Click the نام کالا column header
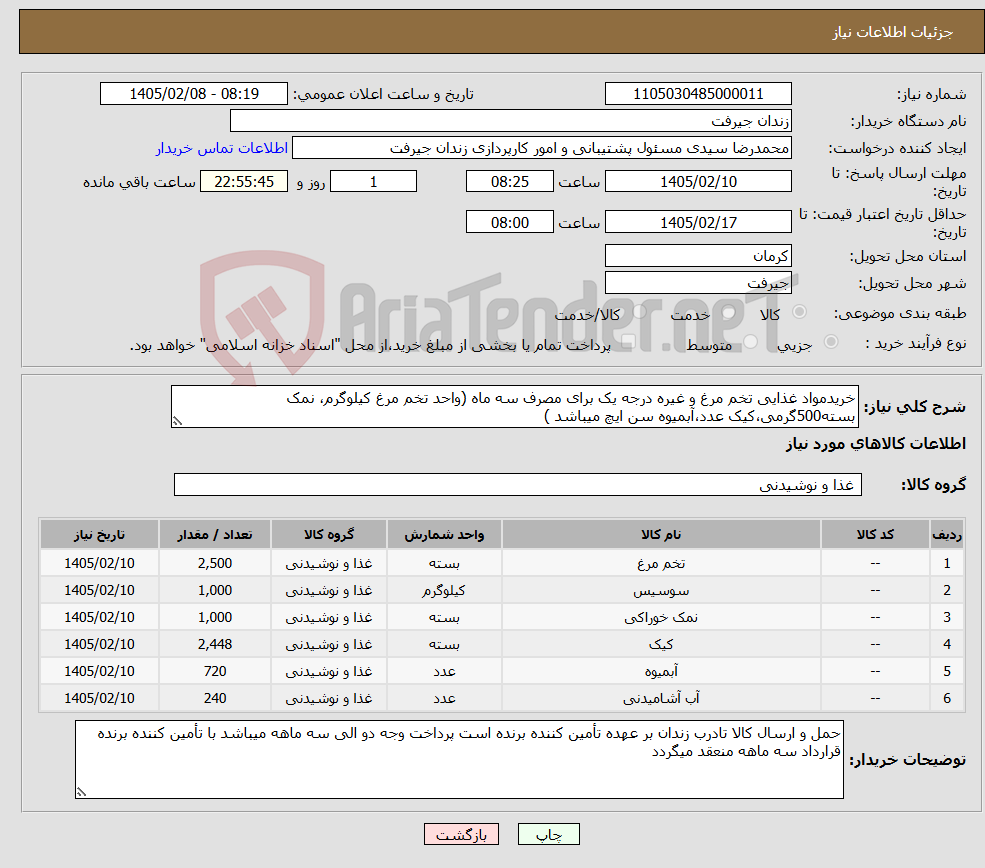Screen dimensions: 985x868 tap(661, 534)
